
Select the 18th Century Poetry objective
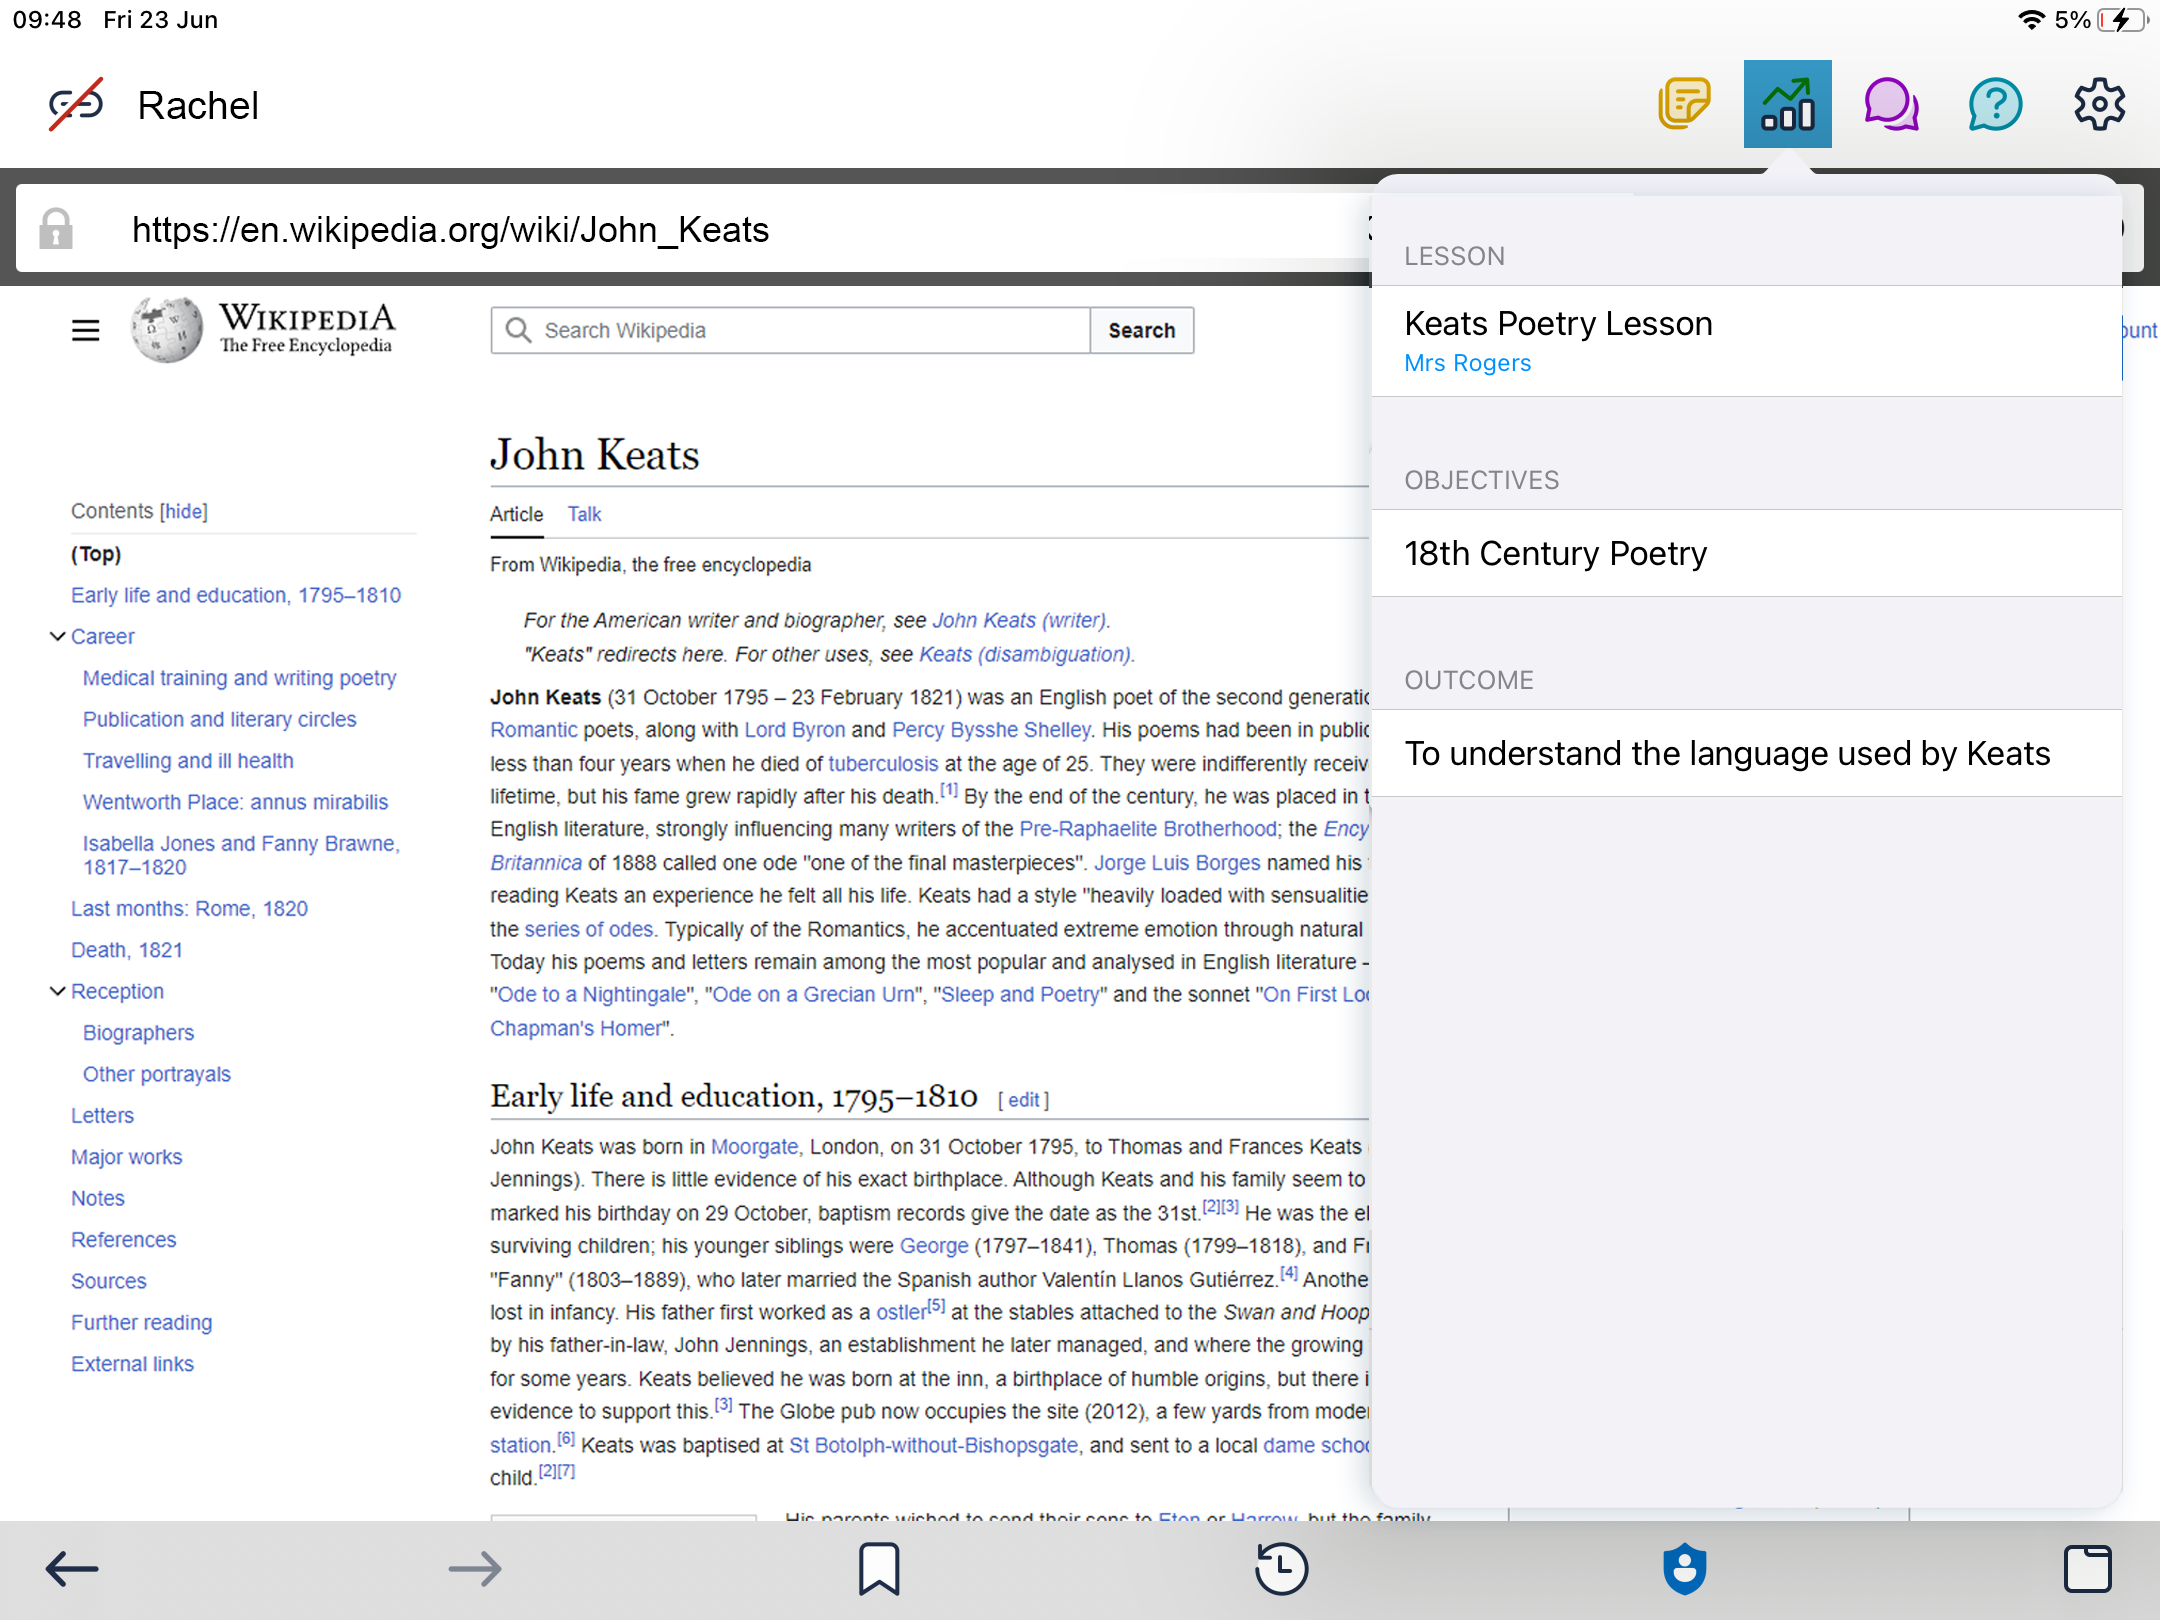click(x=1746, y=553)
